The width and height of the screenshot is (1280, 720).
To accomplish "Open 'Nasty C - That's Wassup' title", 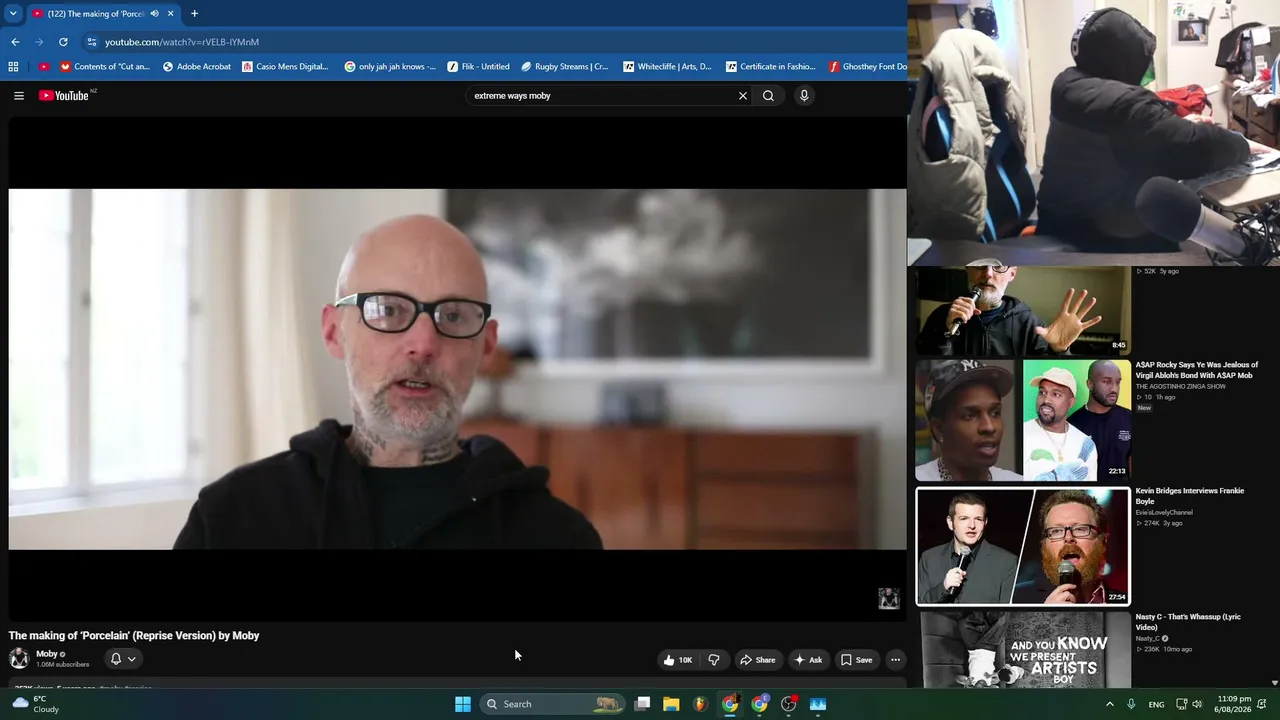I will [1188, 622].
